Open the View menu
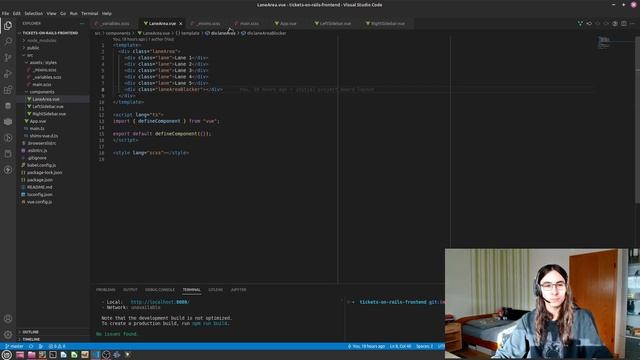Screen dimensions: 640x360 [x=51, y=13]
